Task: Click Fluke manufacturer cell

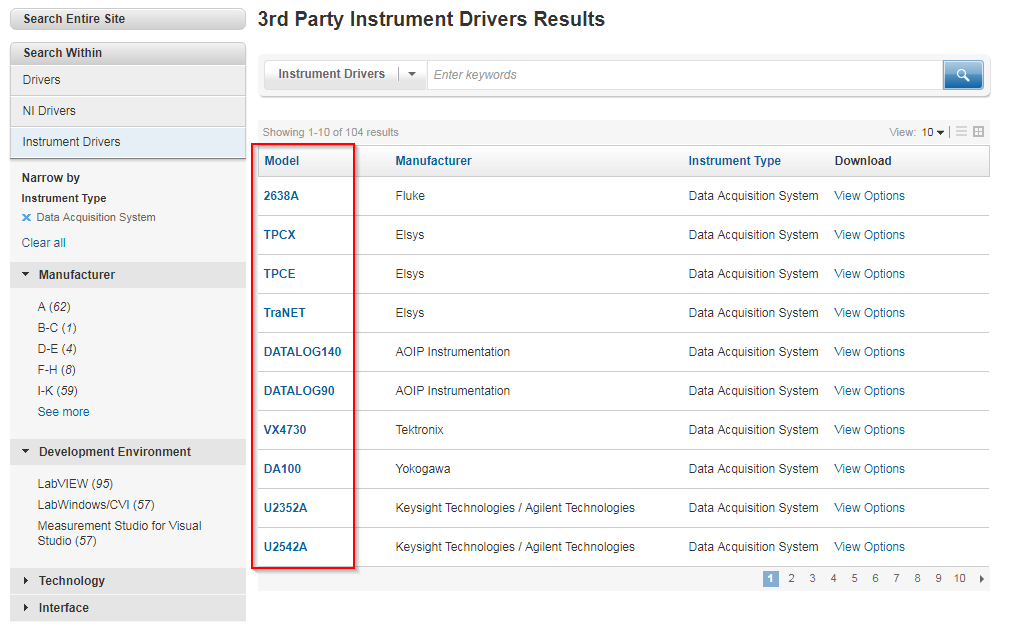Action: pyautogui.click(x=410, y=196)
